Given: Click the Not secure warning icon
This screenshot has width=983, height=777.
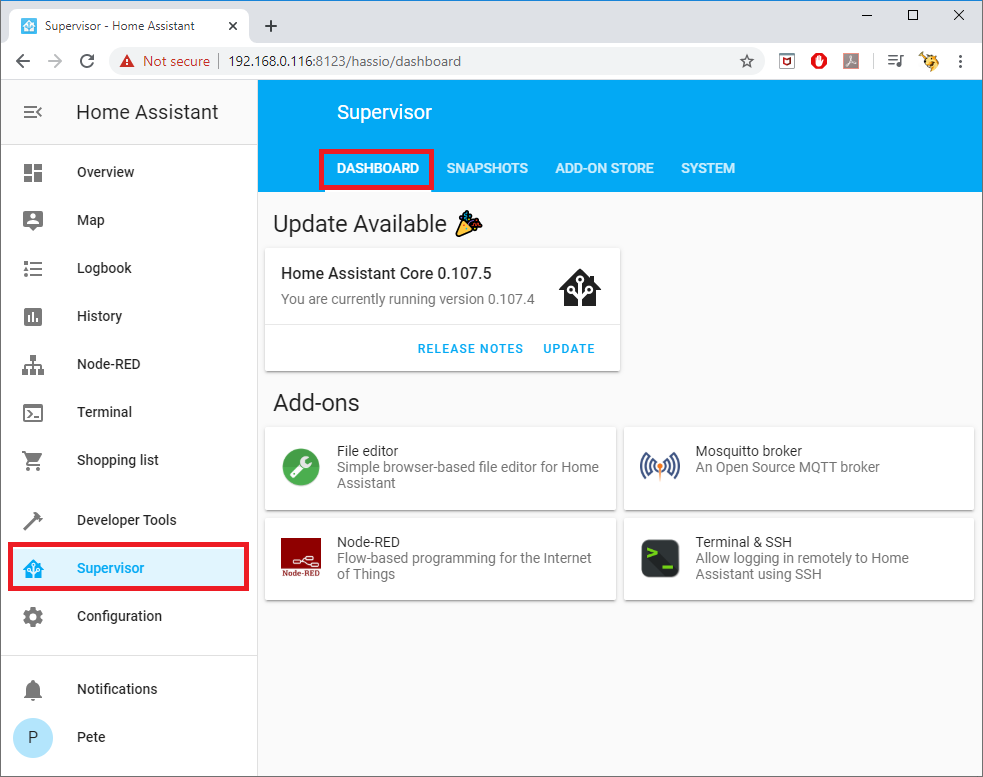Looking at the screenshot, I should pyautogui.click(x=127, y=61).
